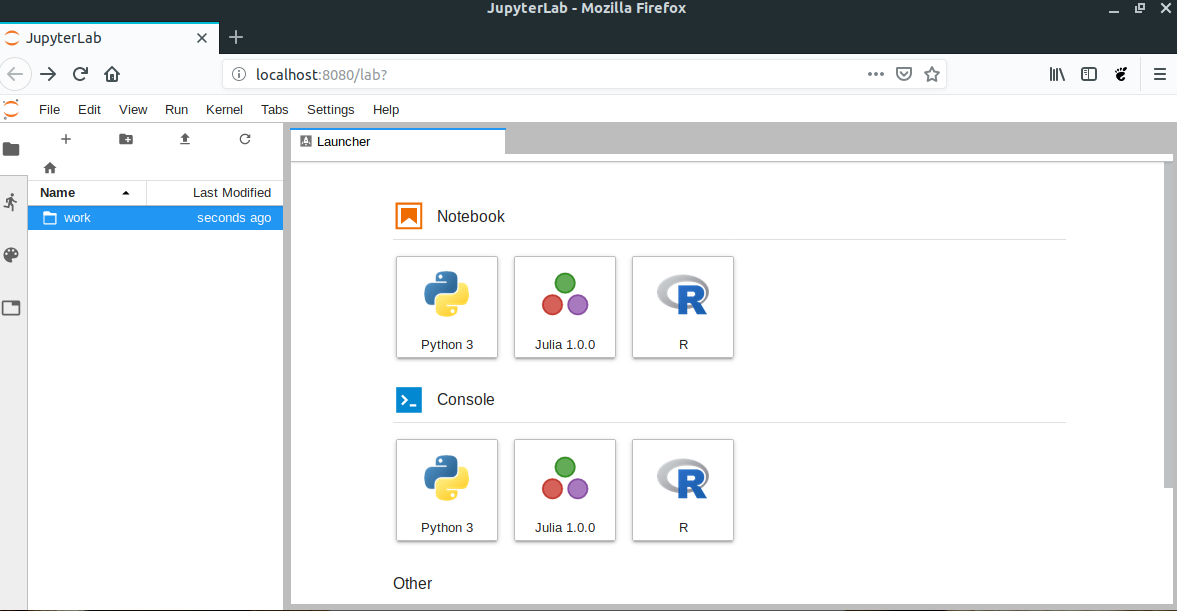Open the View menu

(x=133, y=110)
